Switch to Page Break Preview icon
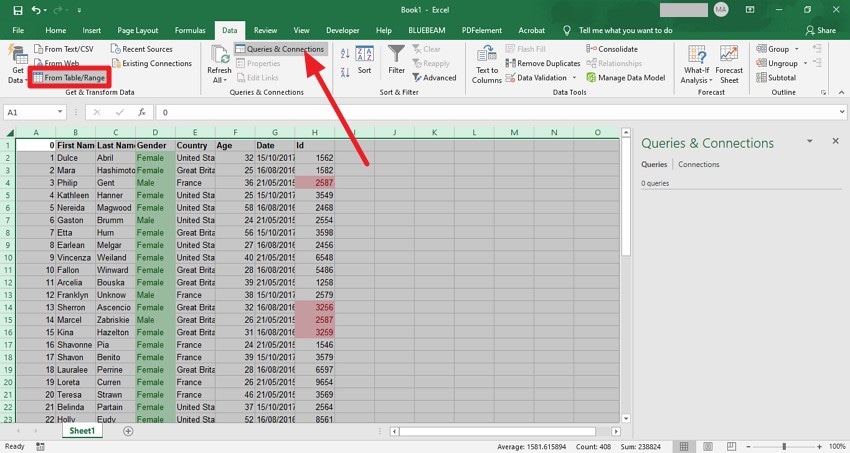850x453 pixels. click(731, 446)
